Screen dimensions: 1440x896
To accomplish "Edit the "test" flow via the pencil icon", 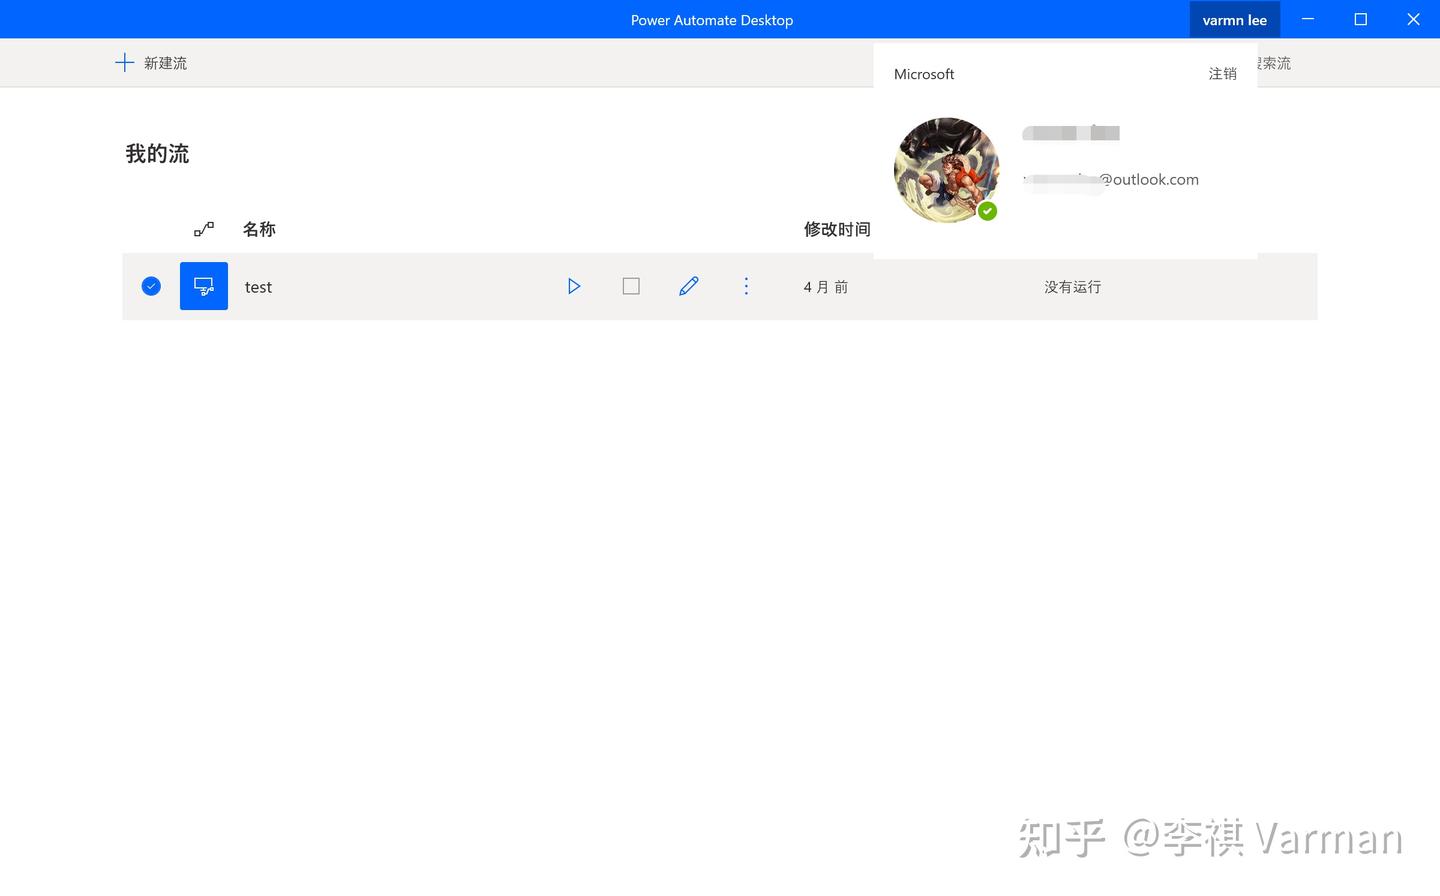I will (x=688, y=286).
